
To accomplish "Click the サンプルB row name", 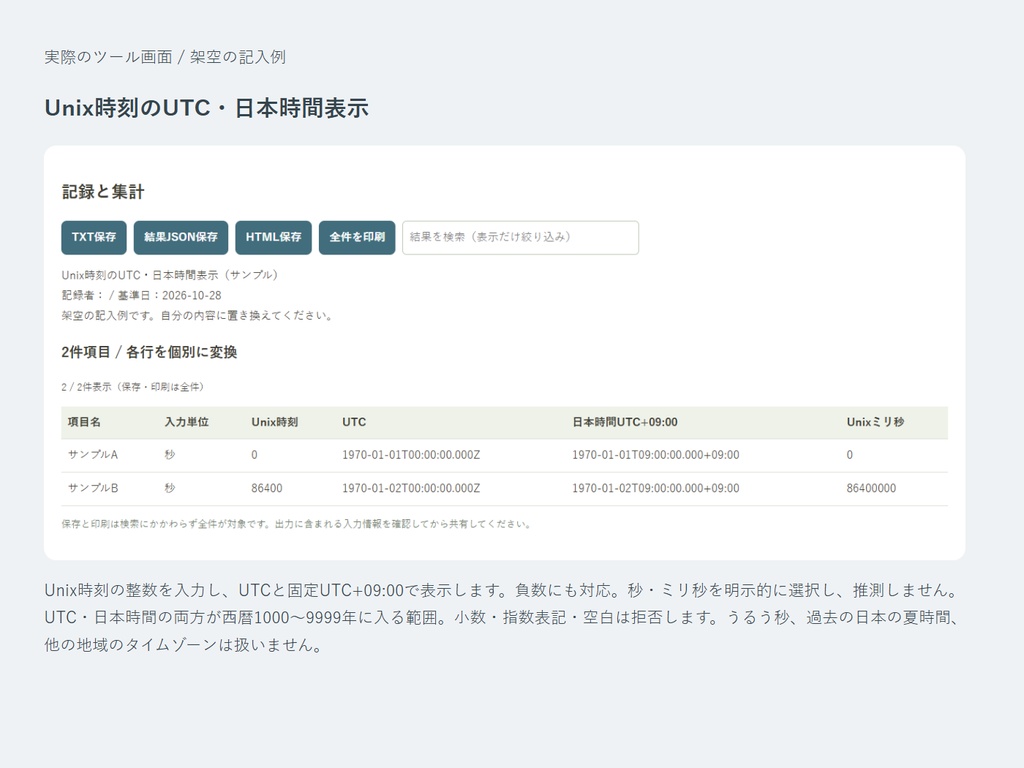I will [93, 488].
